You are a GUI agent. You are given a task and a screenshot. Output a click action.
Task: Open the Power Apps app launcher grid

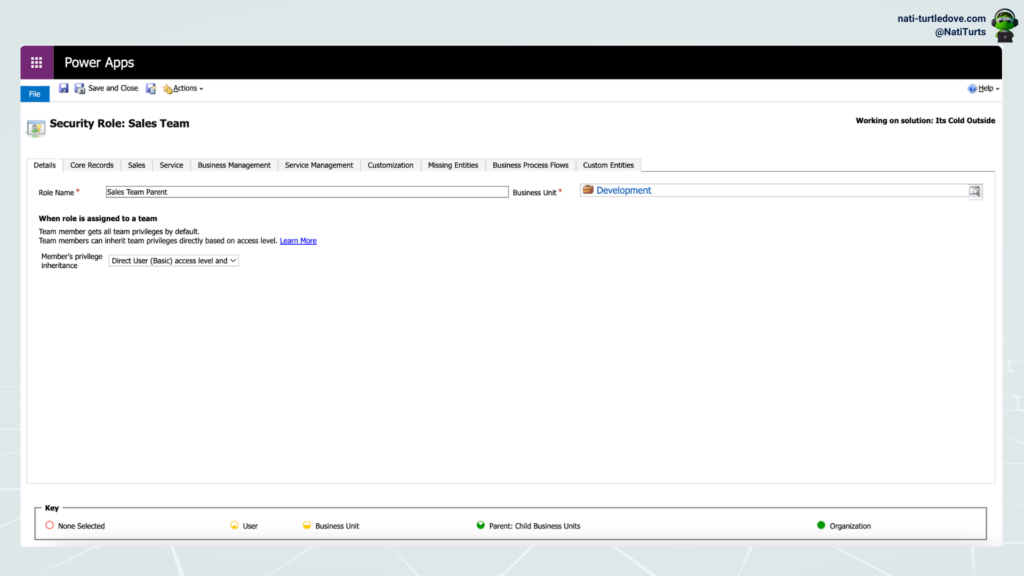pos(37,62)
